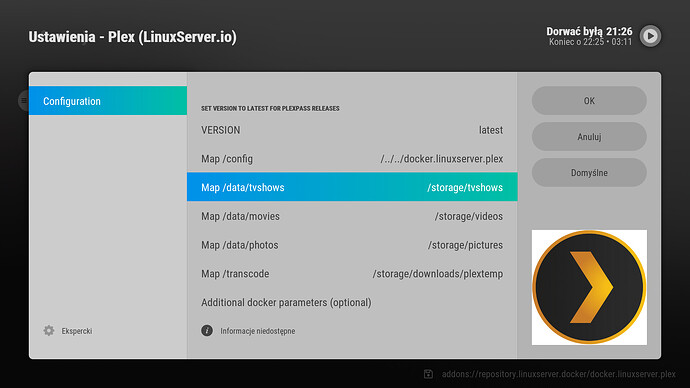
Task: Edit the Map /transcode path
Action: click(352, 274)
